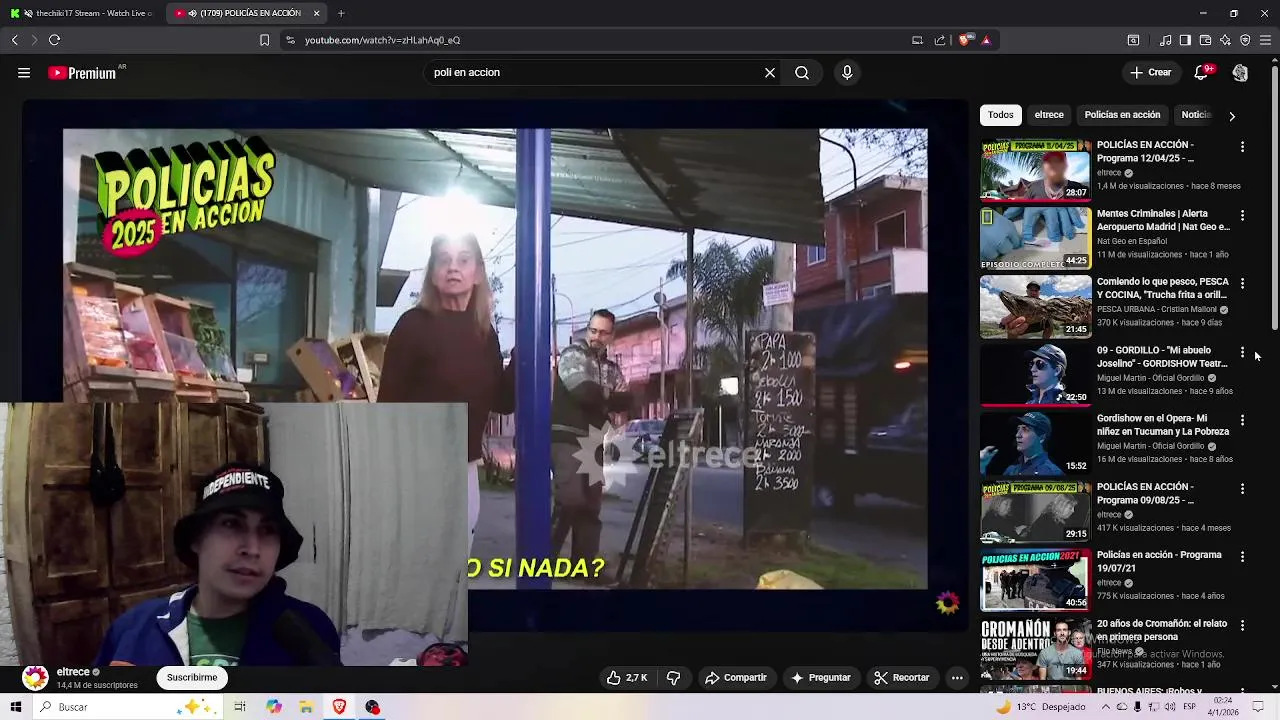Show more filter chips with right arrow
The image size is (1280, 720).
pyautogui.click(x=1232, y=116)
